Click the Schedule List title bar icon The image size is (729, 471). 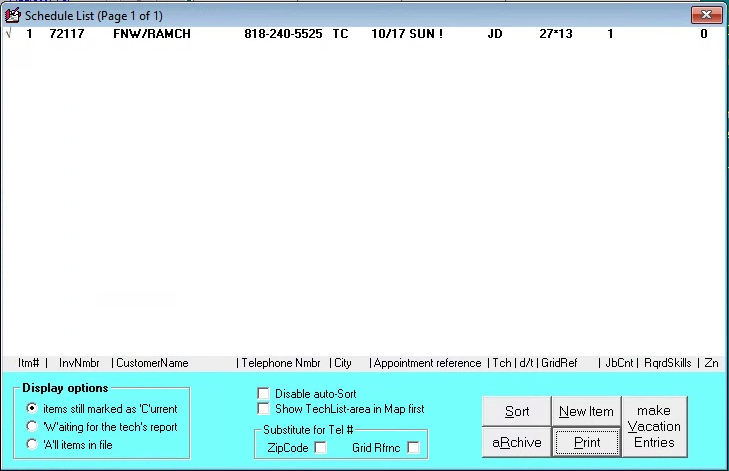[x=13, y=15]
